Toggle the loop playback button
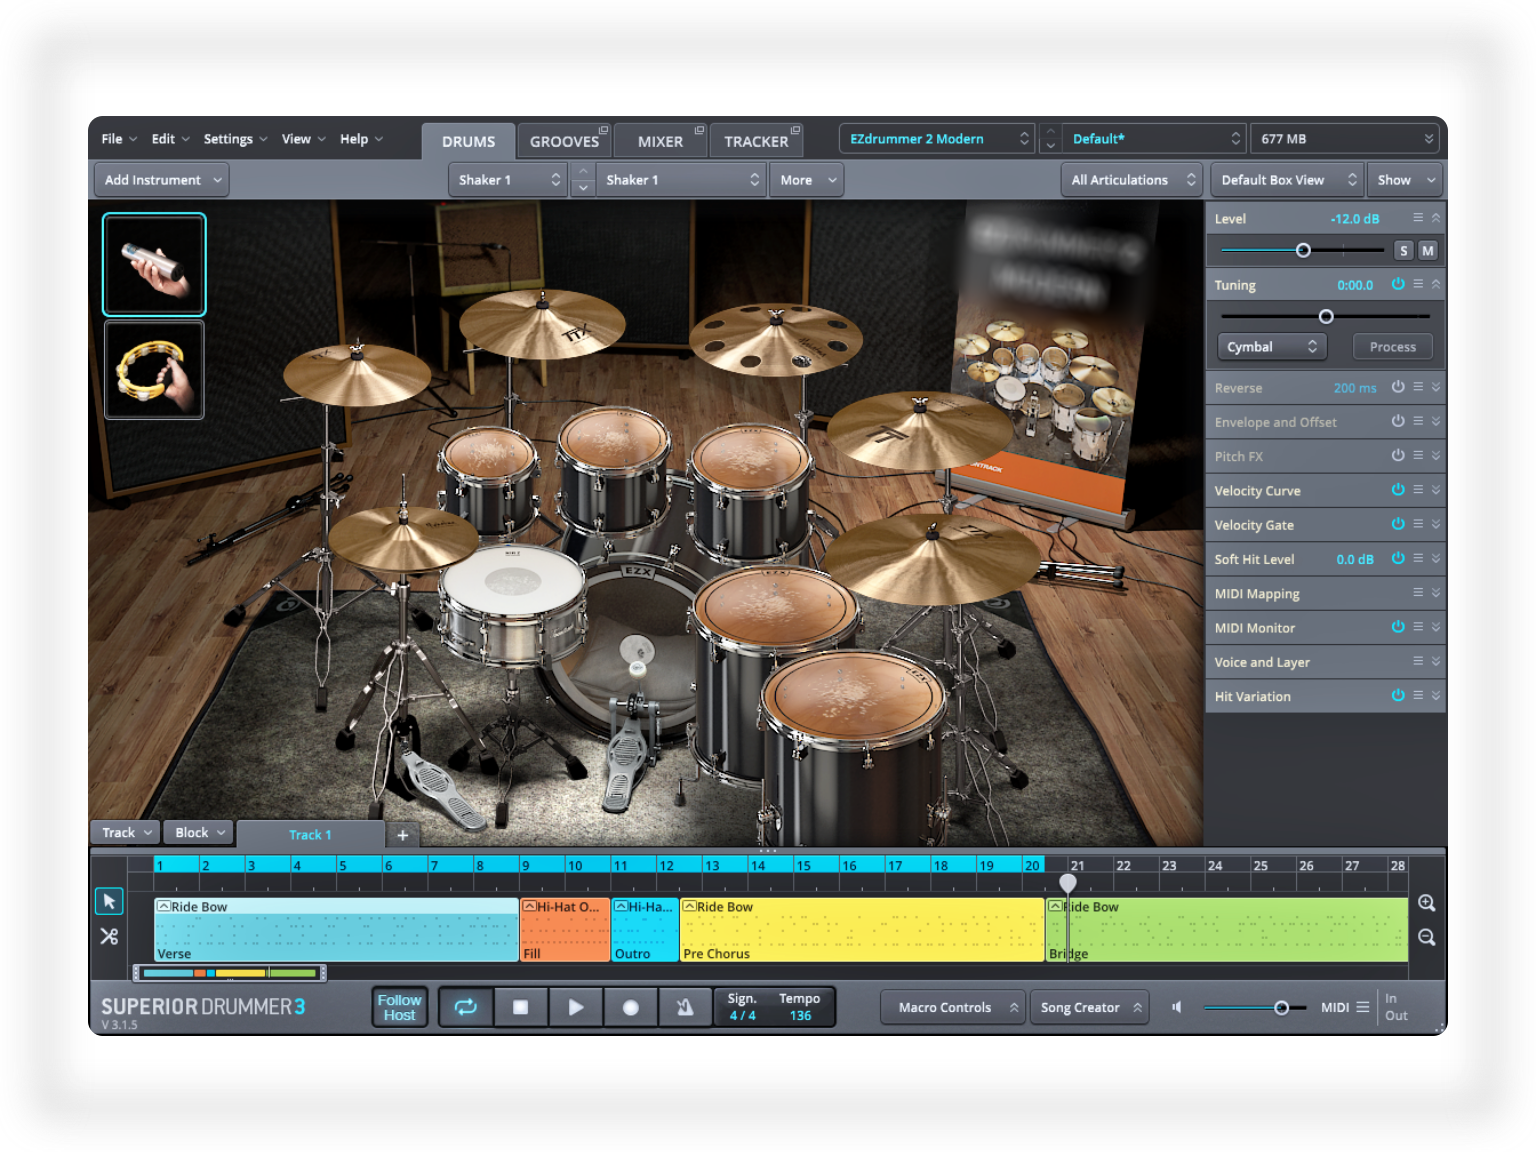 [466, 1007]
